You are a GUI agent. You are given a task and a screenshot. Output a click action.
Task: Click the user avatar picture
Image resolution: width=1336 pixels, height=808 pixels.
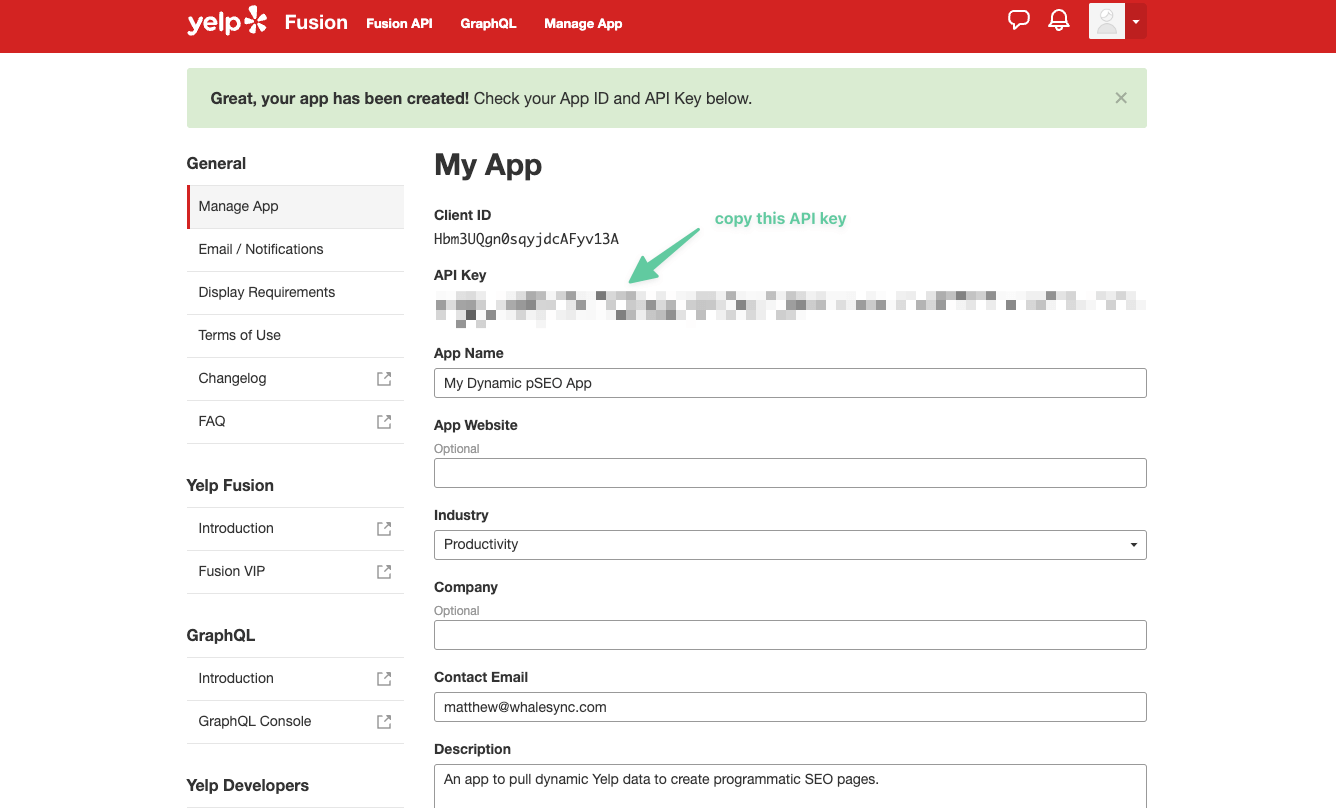coord(1107,21)
